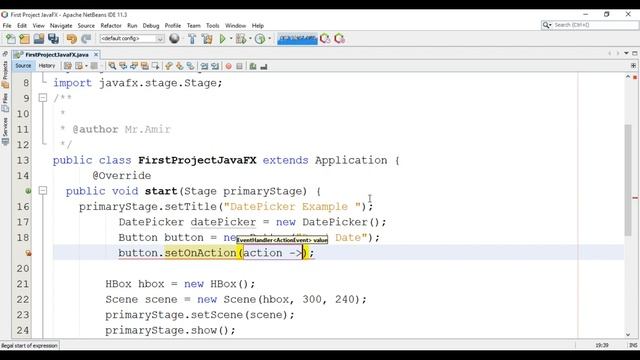Run project with green play icon
The width and height of the screenshot is (640, 360).
tap(222, 39)
